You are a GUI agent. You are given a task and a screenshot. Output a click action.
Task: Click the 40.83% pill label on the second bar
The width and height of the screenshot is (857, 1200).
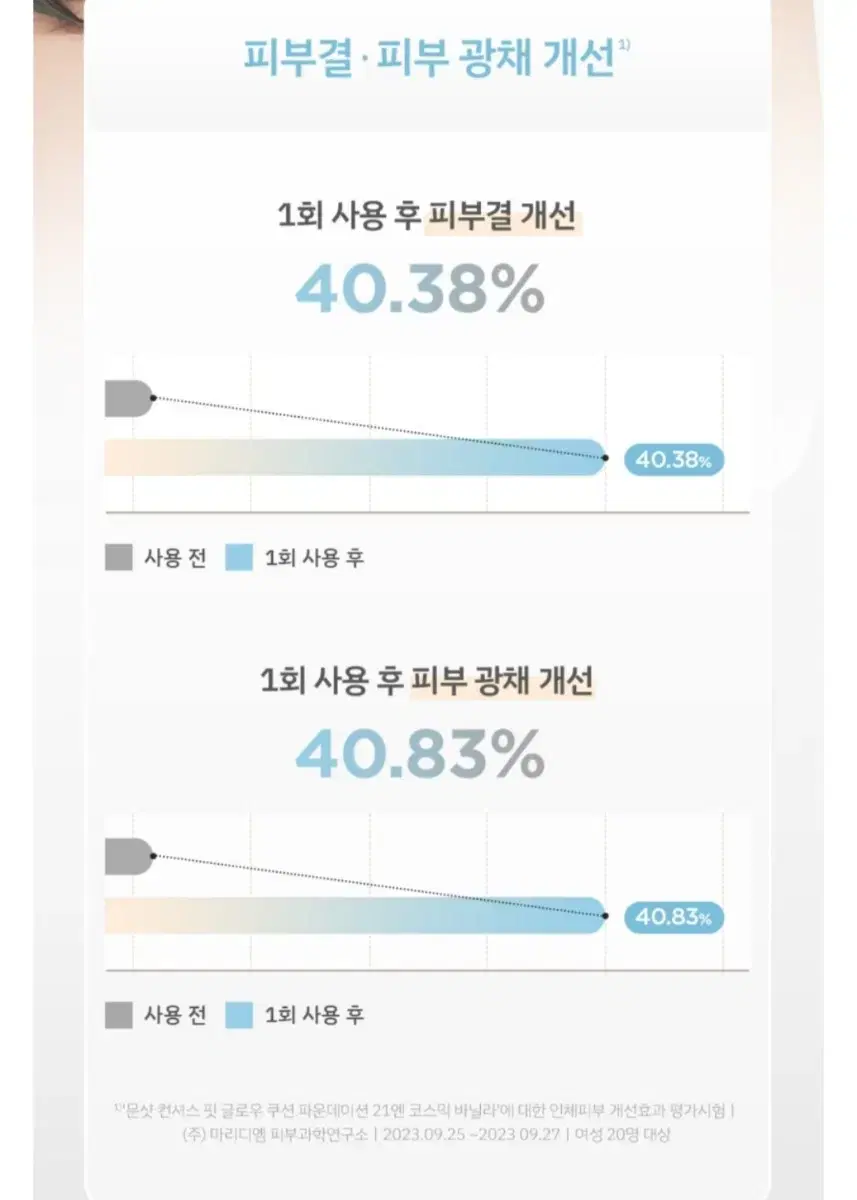click(x=673, y=917)
